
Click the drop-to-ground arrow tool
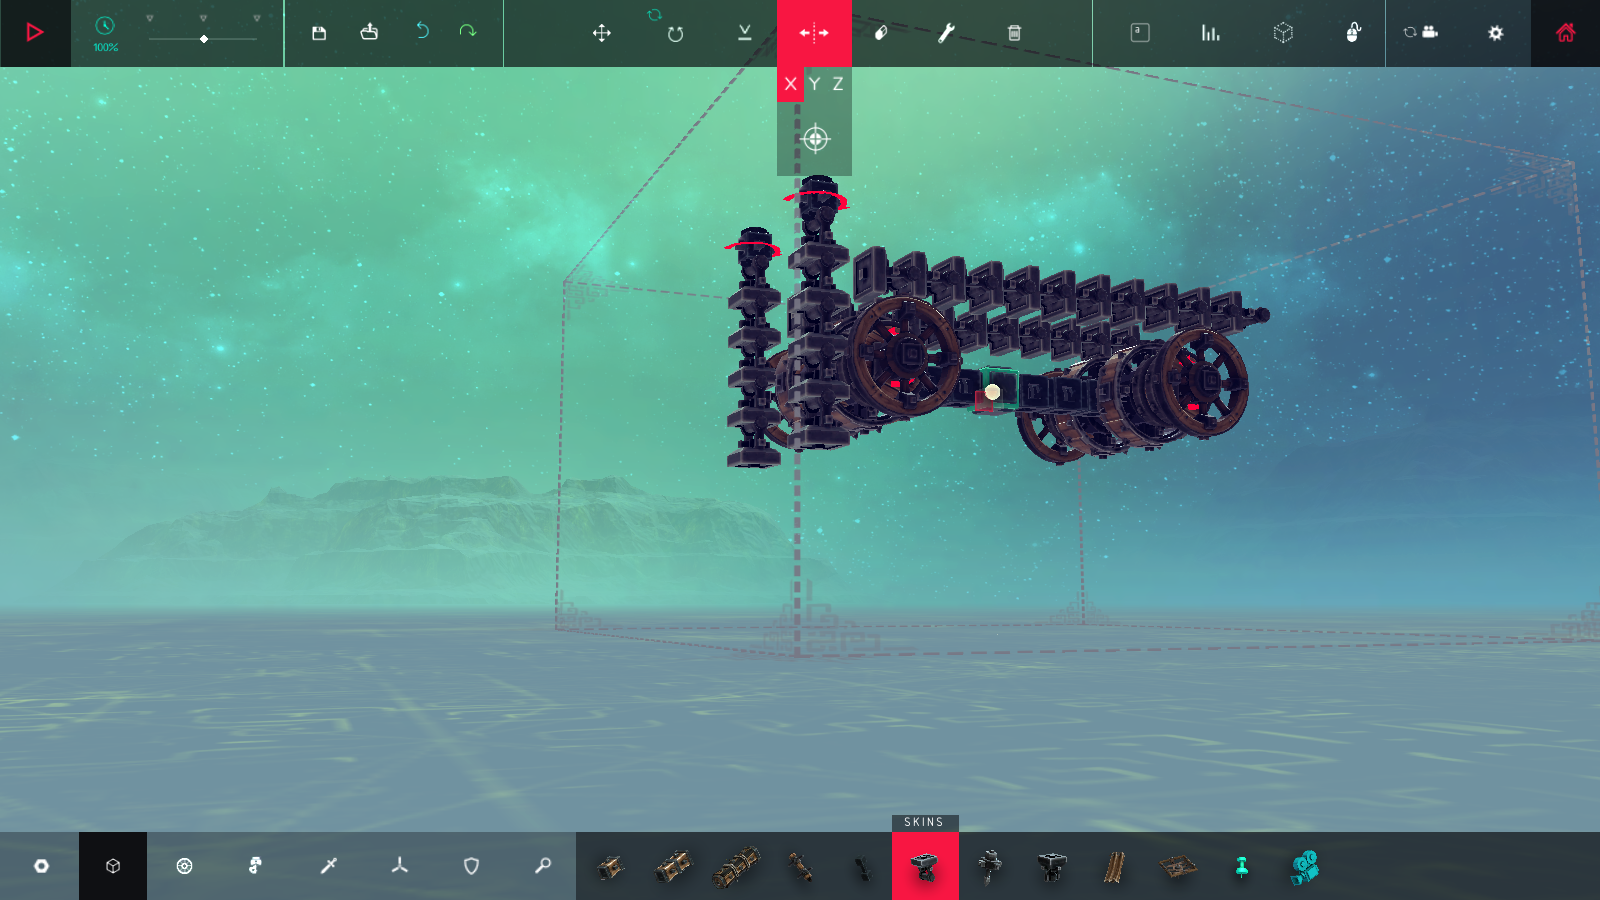click(745, 33)
